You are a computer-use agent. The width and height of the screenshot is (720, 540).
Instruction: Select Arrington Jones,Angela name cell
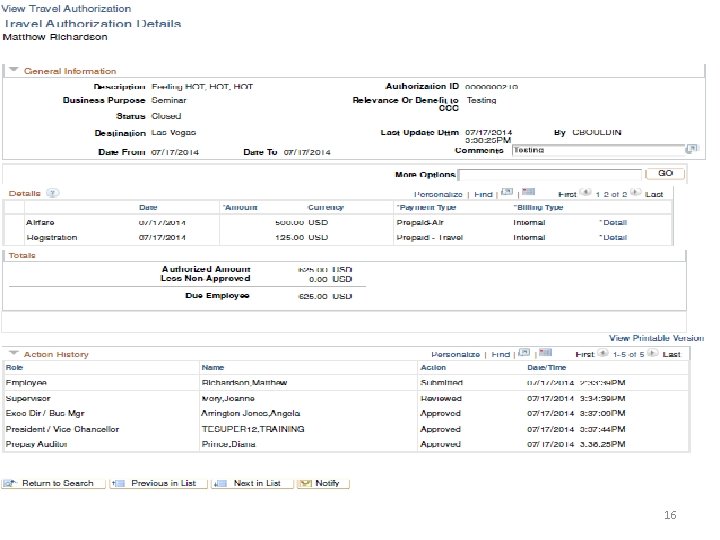[251, 413]
